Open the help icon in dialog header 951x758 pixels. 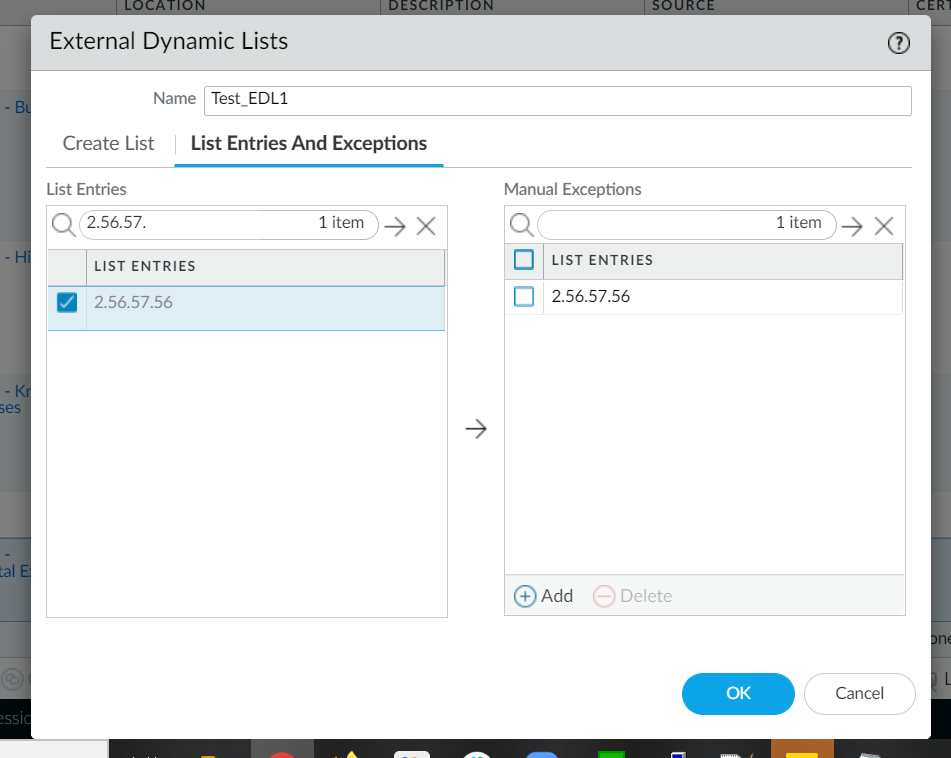point(898,43)
